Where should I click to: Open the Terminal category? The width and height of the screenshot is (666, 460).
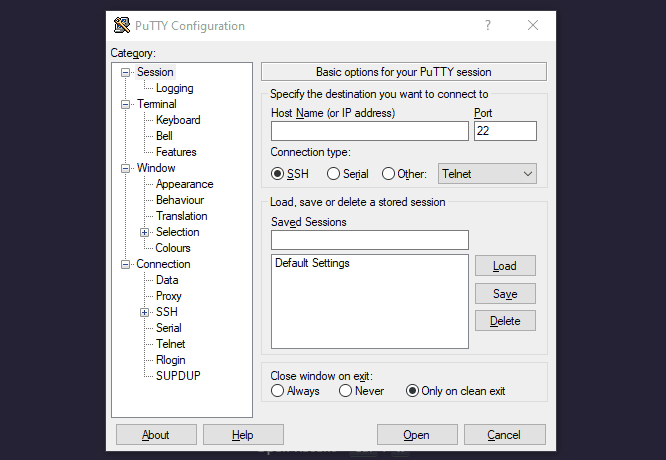coord(156,104)
